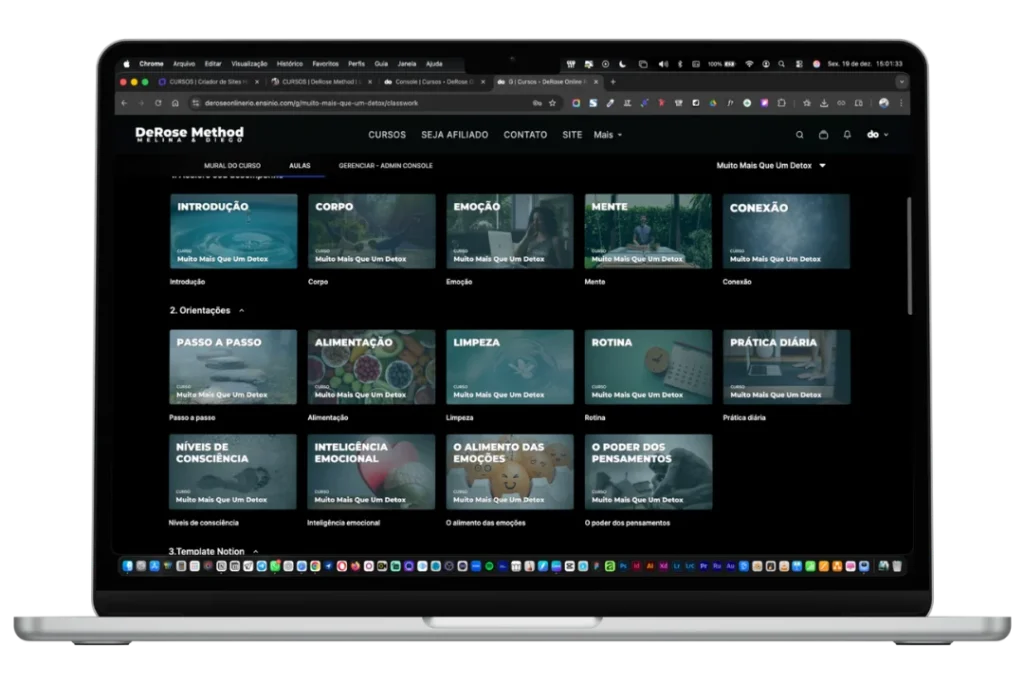Screen dimensions: 1024x683
Task: Open Finder in the Dock
Action: 127,566
